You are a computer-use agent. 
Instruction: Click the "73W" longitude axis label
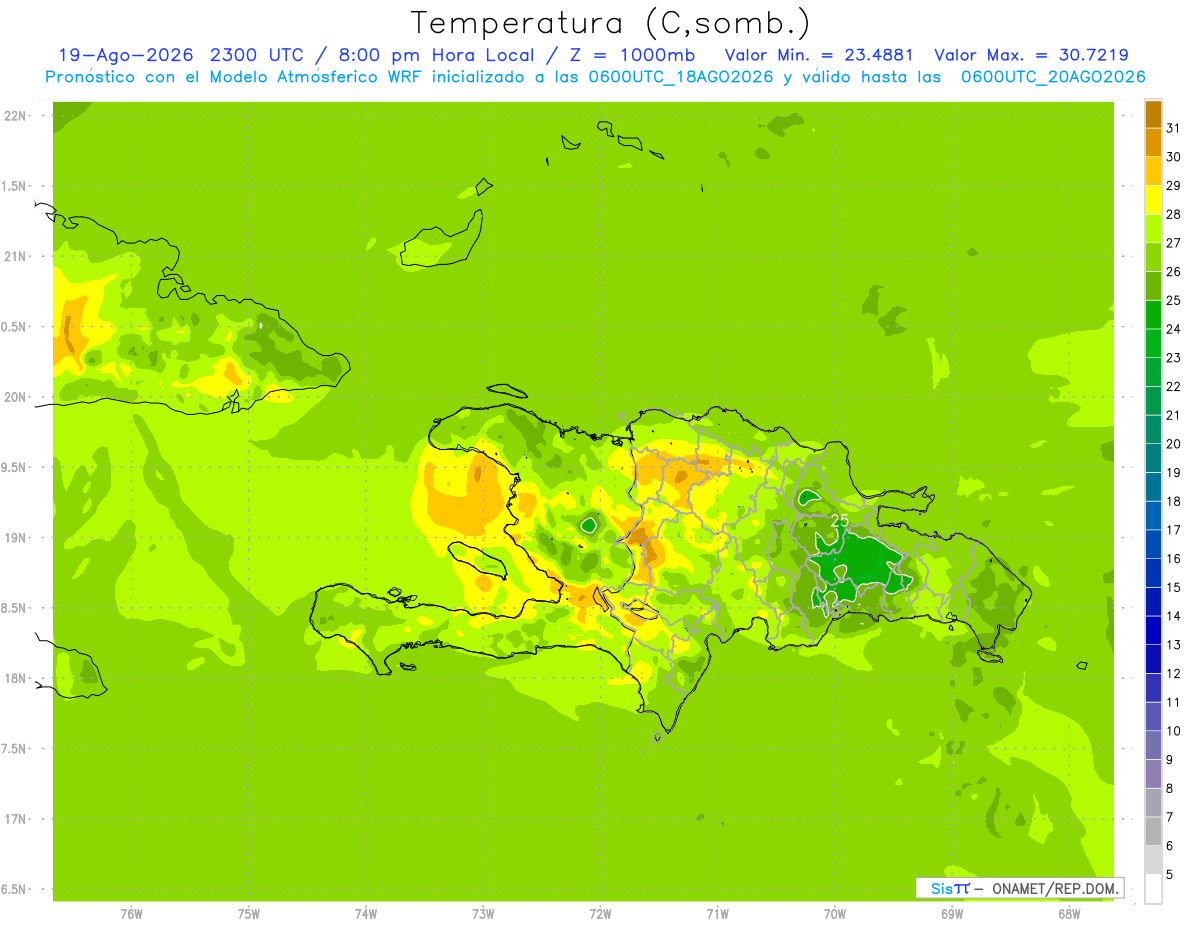pyautogui.click(x=483, y=913)
